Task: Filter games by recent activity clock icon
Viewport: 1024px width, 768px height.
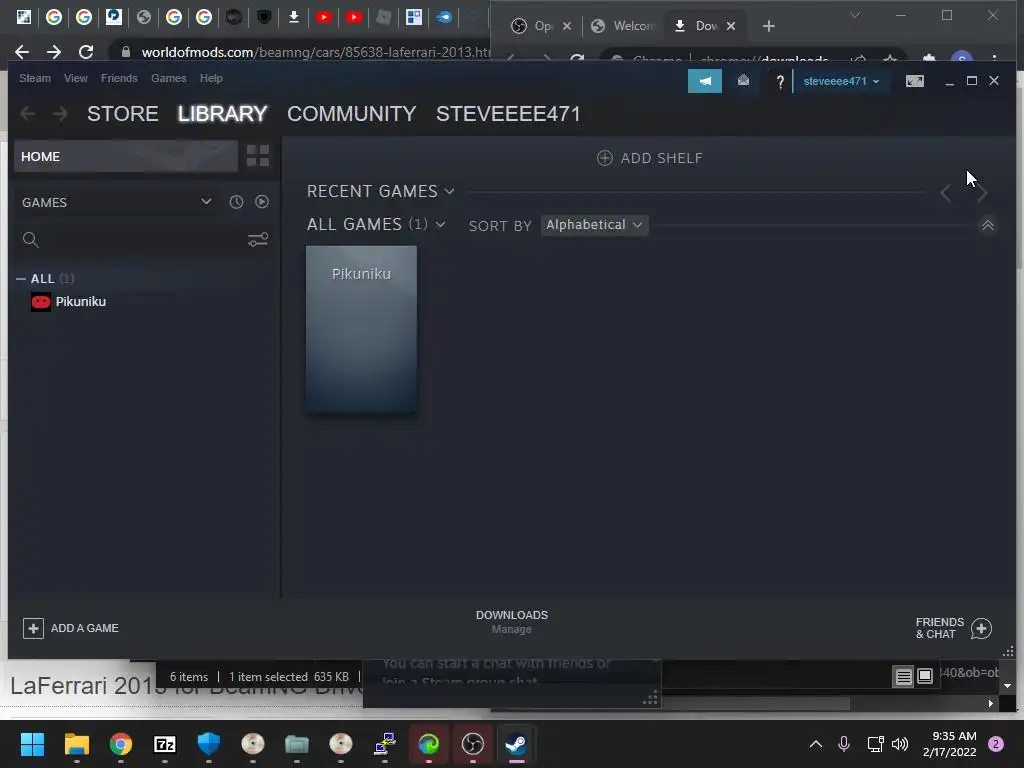Action: pos(236,202)
